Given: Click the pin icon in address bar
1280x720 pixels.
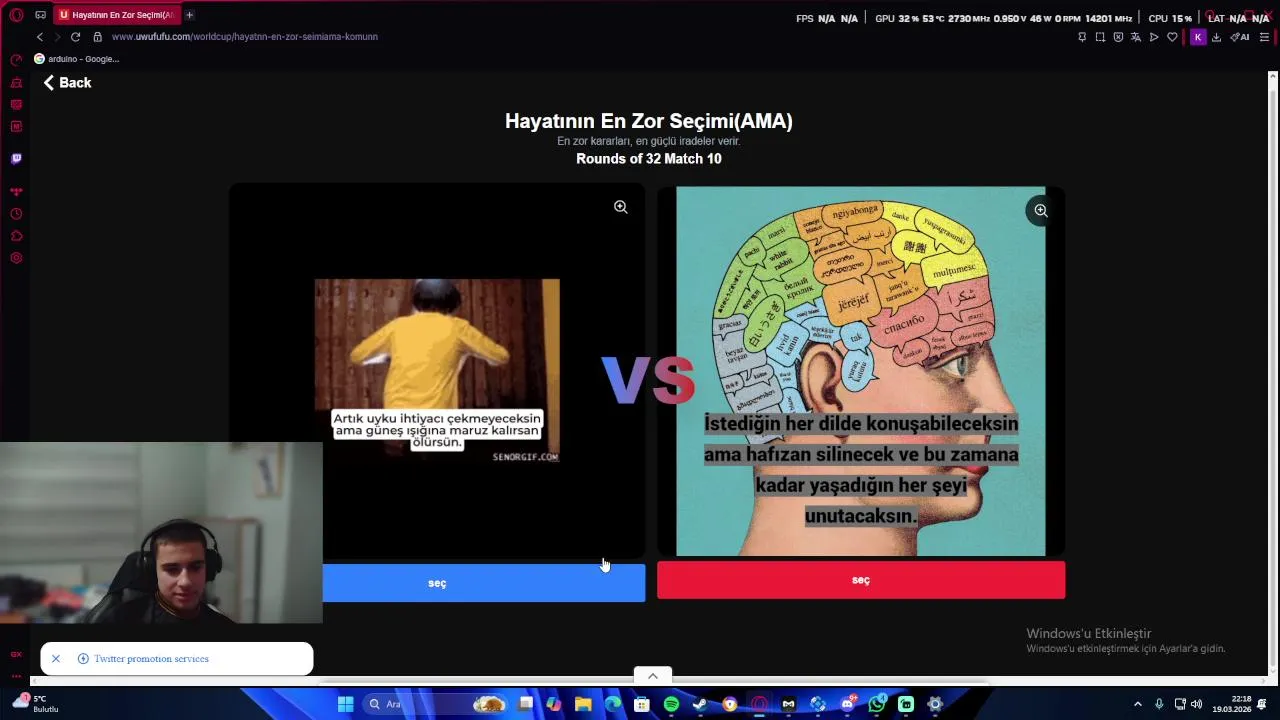Looking at the screenshot, I should tap(1082, 37).
